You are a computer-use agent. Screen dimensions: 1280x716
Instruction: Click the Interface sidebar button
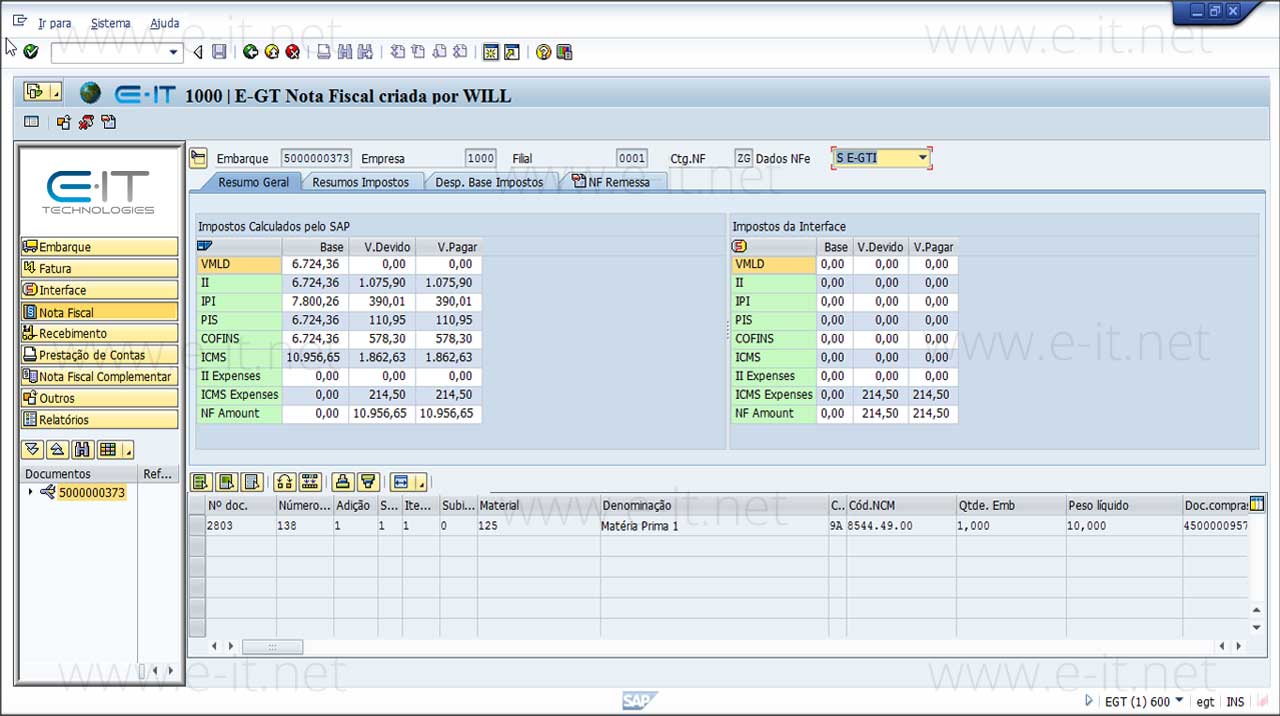tap(99, 290)
